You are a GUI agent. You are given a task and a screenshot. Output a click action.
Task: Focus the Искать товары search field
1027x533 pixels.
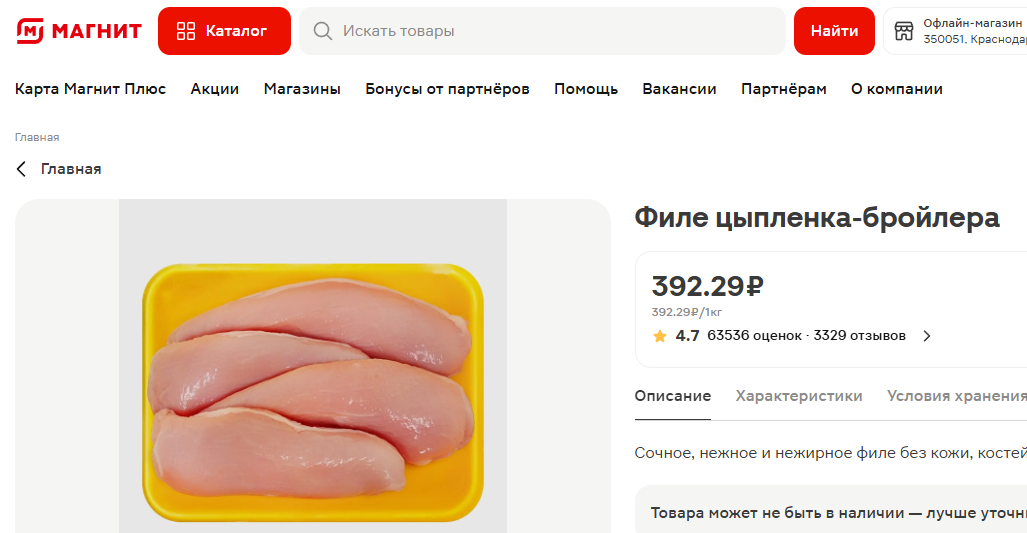(x=542, y=31)
